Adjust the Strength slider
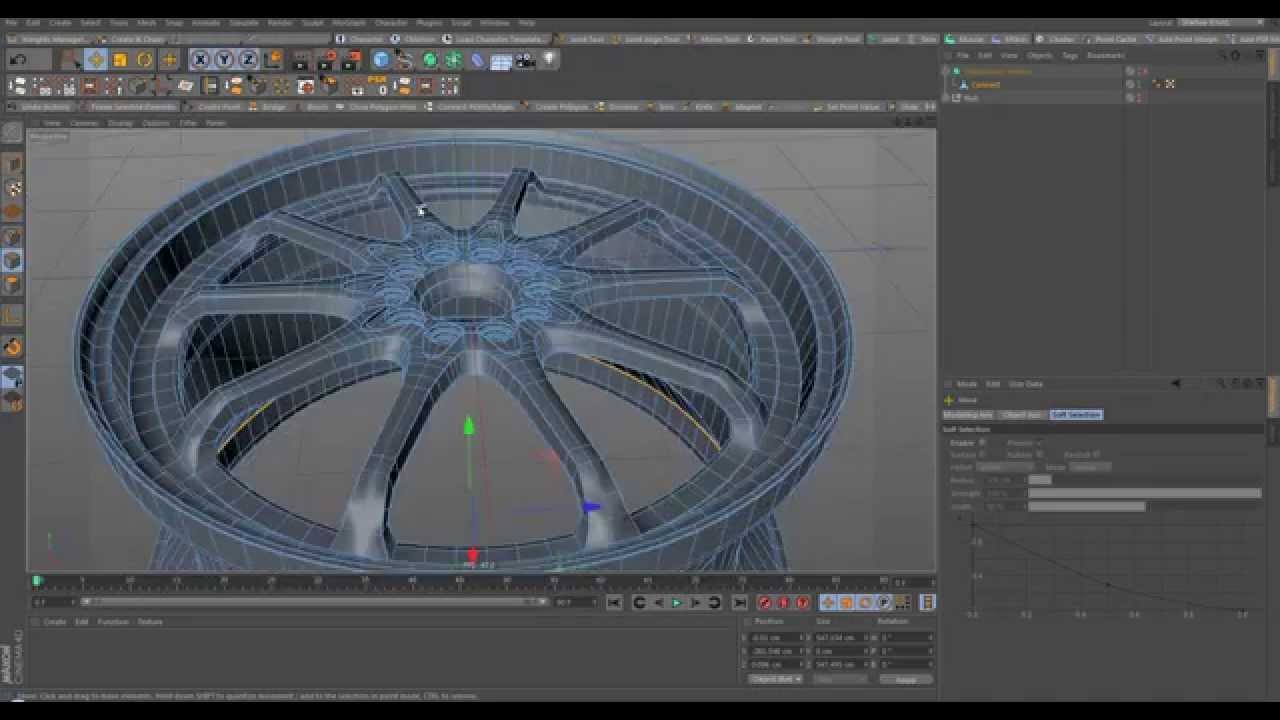1280x720 pixels. tap(1145, 493)
